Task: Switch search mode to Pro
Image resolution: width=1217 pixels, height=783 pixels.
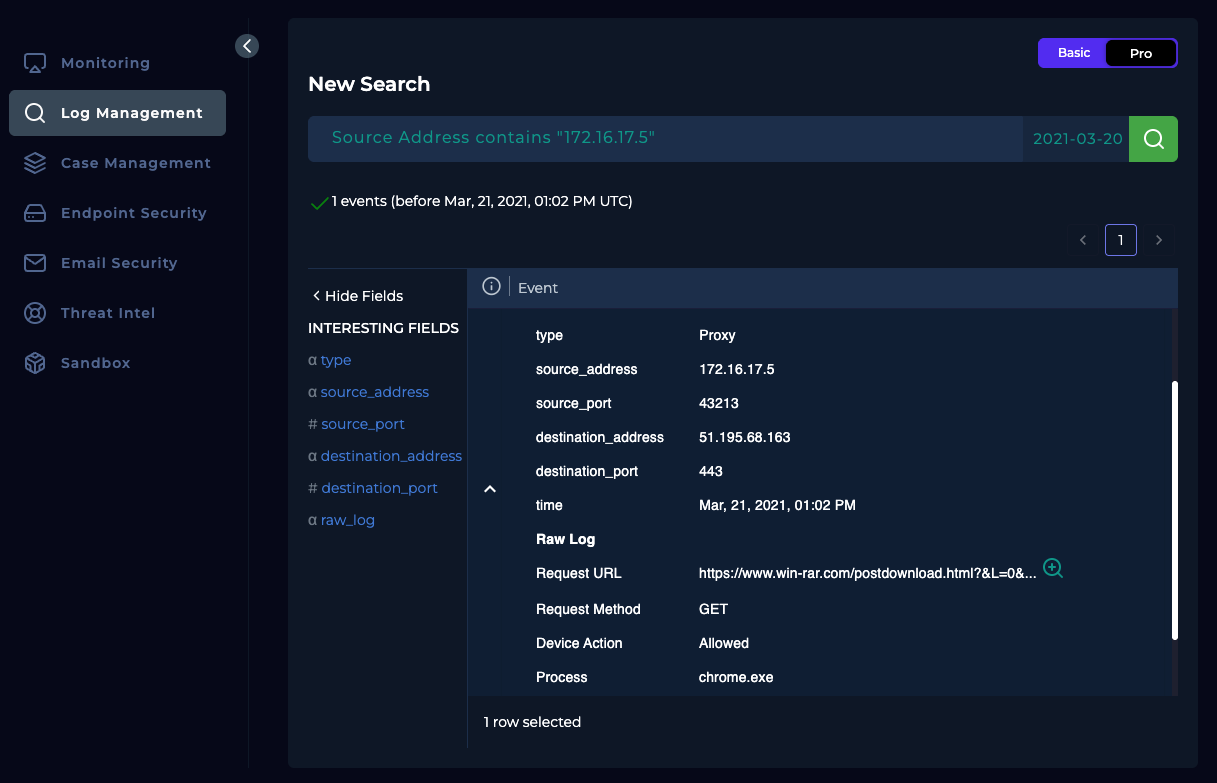Action: pos(1140,53)
